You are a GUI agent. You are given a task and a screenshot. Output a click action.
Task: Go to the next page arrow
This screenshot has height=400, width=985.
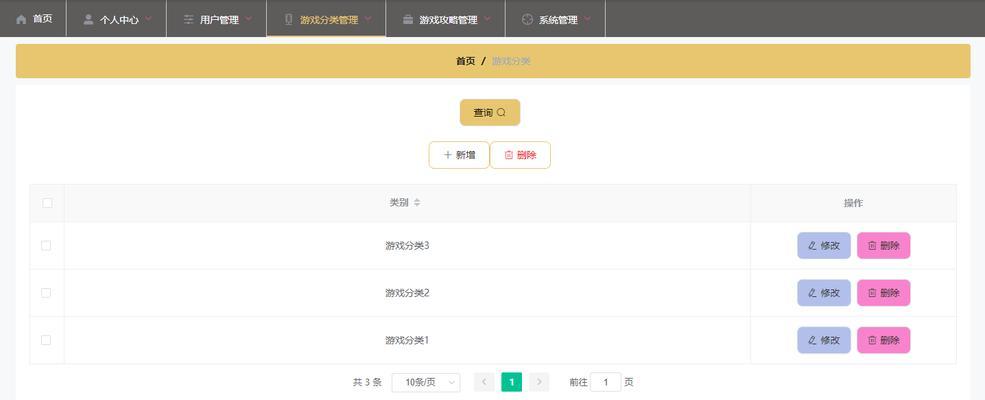[x=539, y=382]
